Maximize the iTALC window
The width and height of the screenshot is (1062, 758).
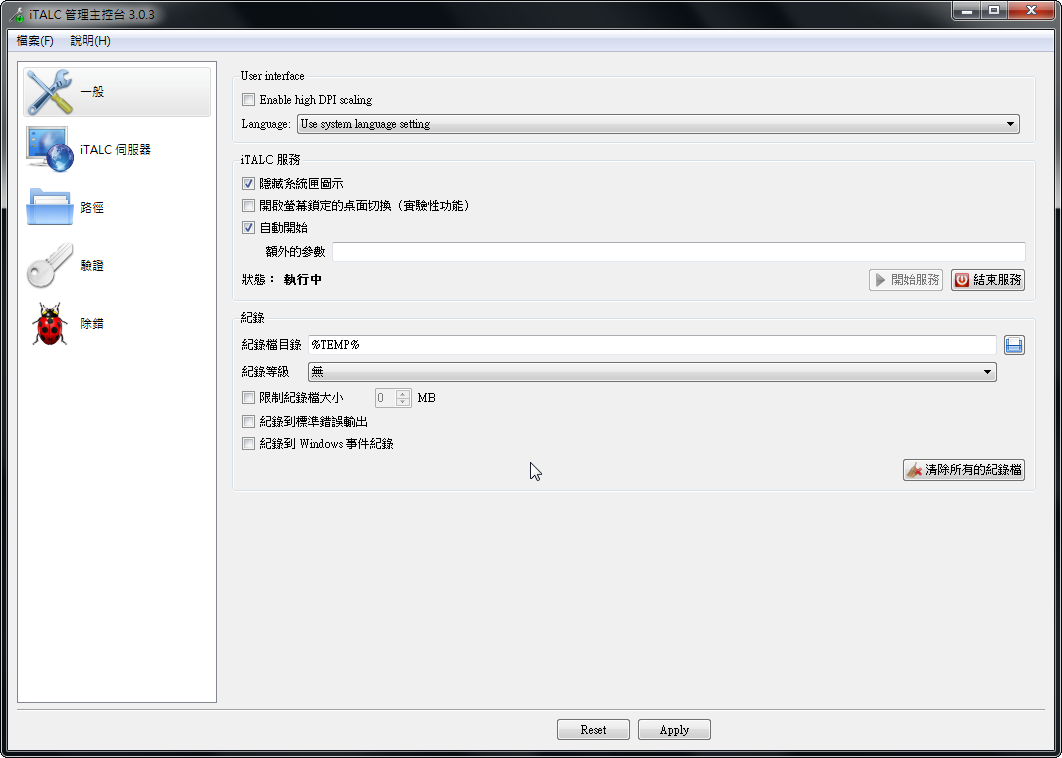994,10
